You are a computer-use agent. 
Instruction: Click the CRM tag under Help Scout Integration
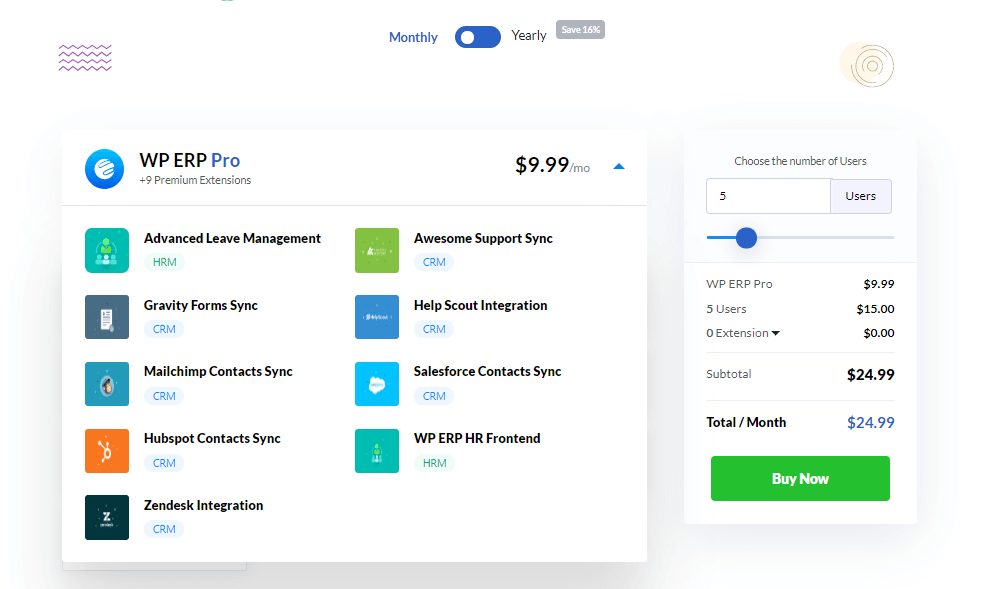tap(434, 329)
